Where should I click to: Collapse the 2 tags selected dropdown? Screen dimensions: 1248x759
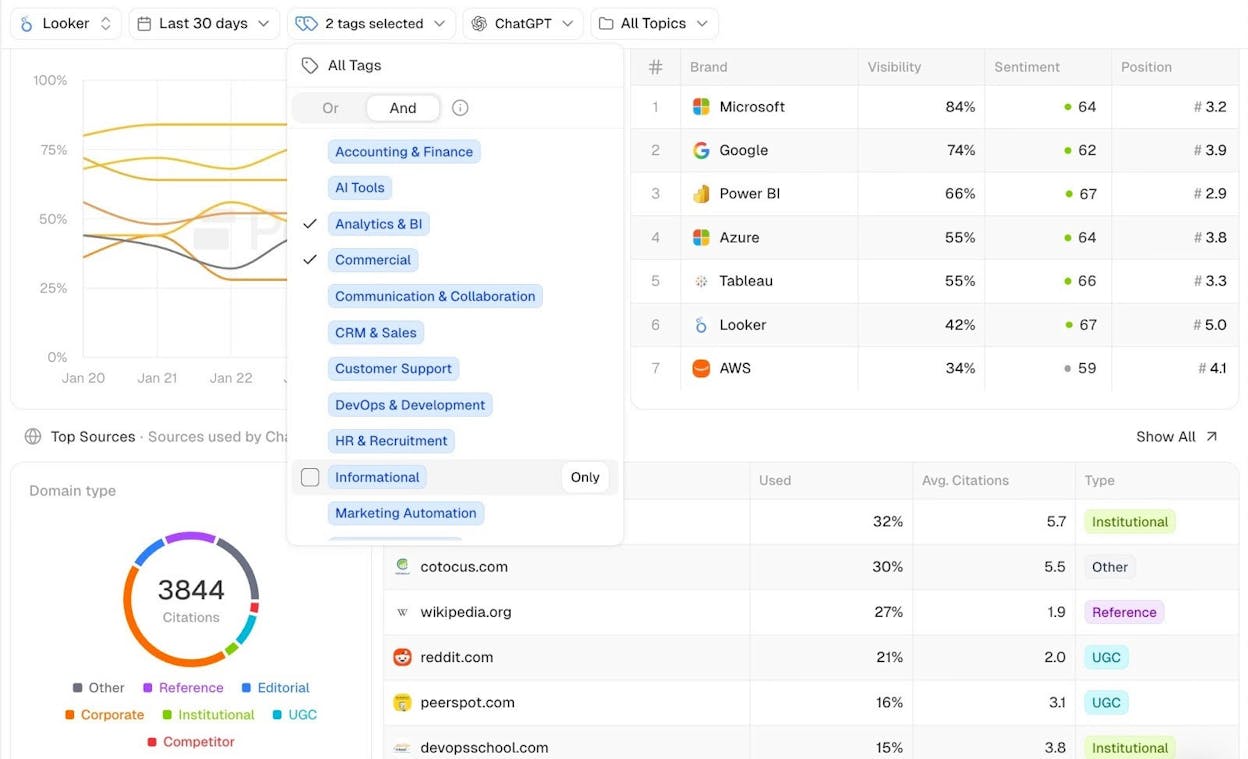click(x=371, y=23)
